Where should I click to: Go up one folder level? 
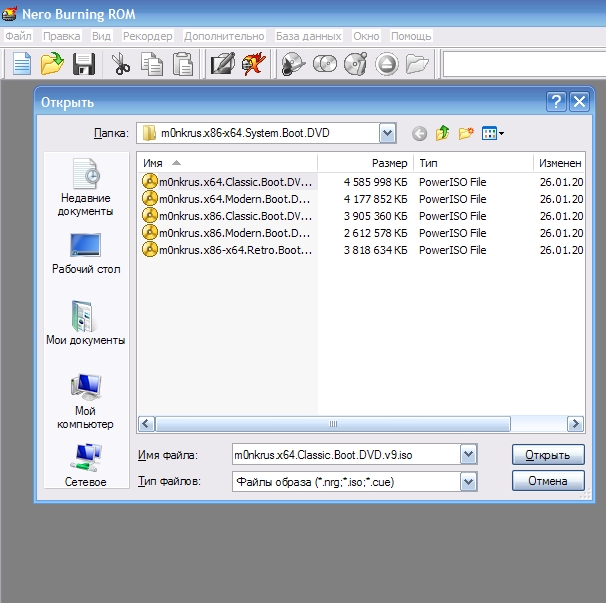(443, 133)
